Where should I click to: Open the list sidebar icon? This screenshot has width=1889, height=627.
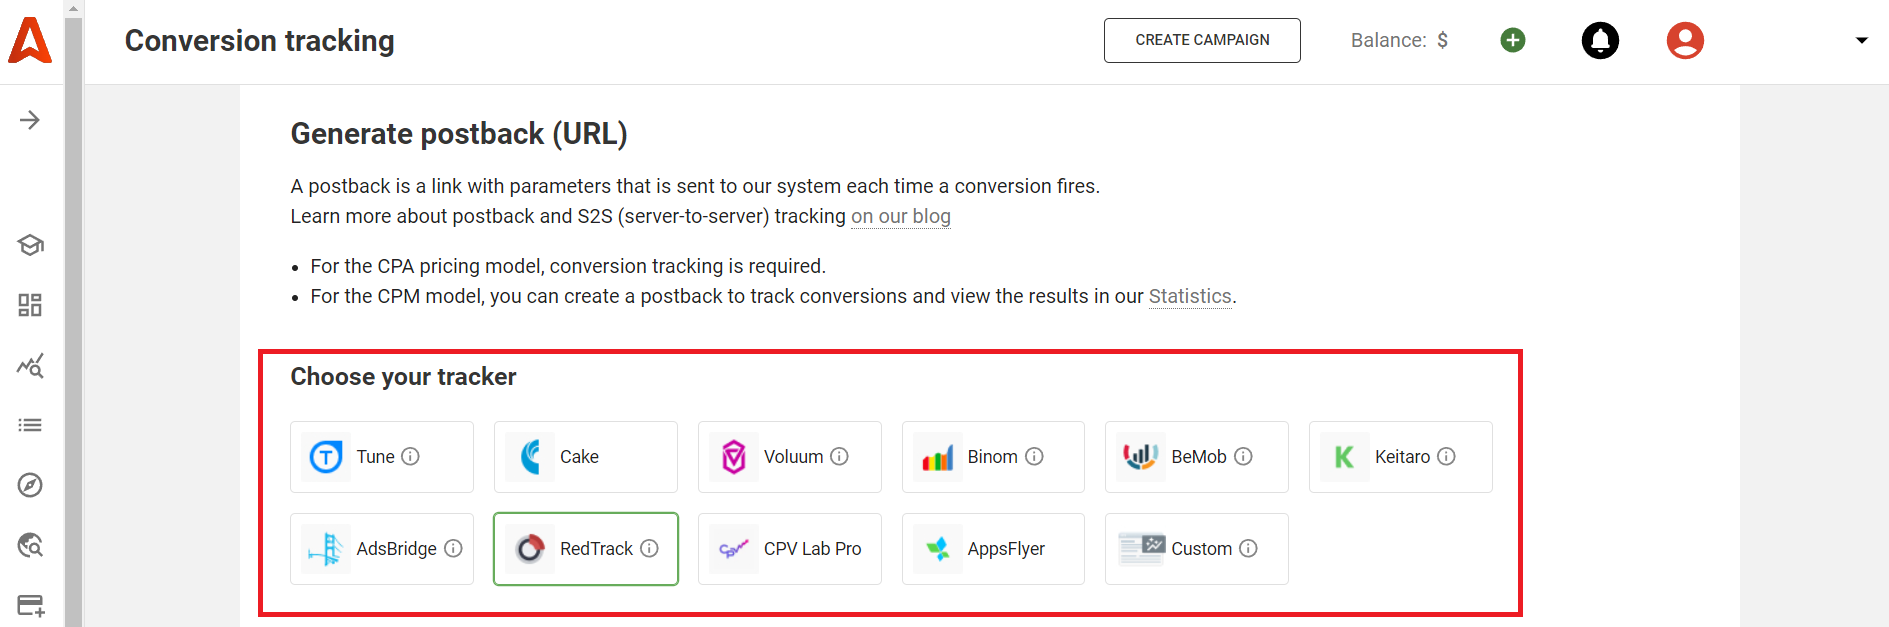pos(30,425)
